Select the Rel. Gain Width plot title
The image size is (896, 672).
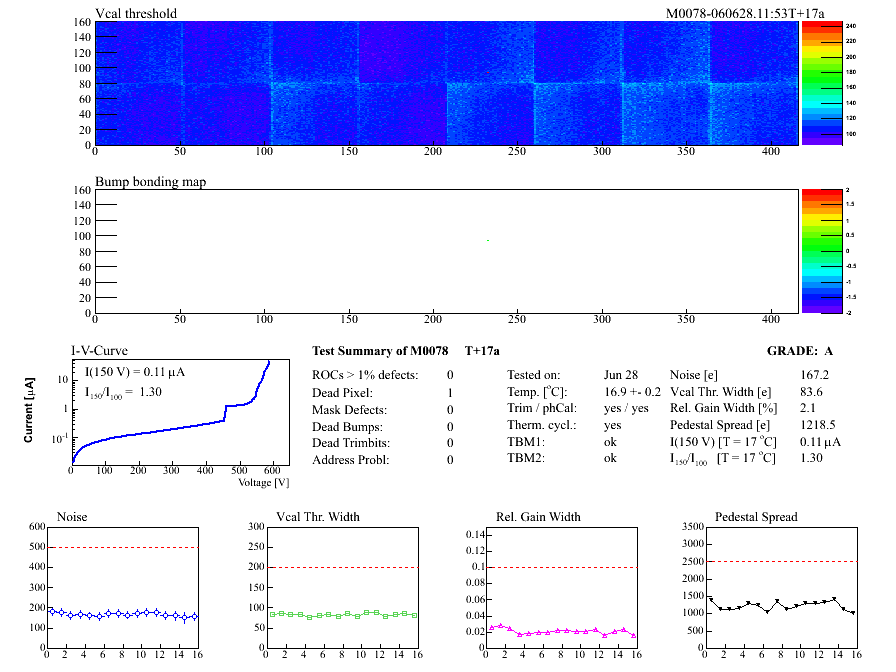pos(538,517)
